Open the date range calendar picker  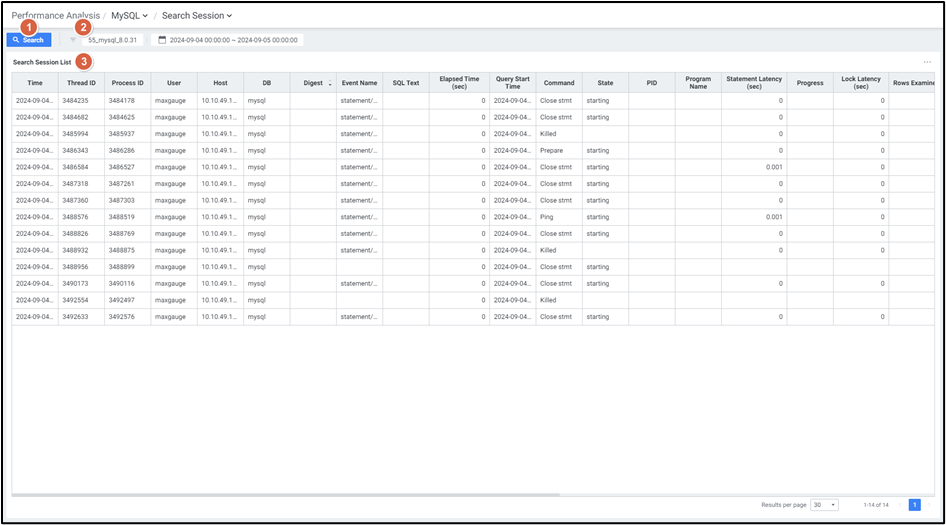coord(163,40)
